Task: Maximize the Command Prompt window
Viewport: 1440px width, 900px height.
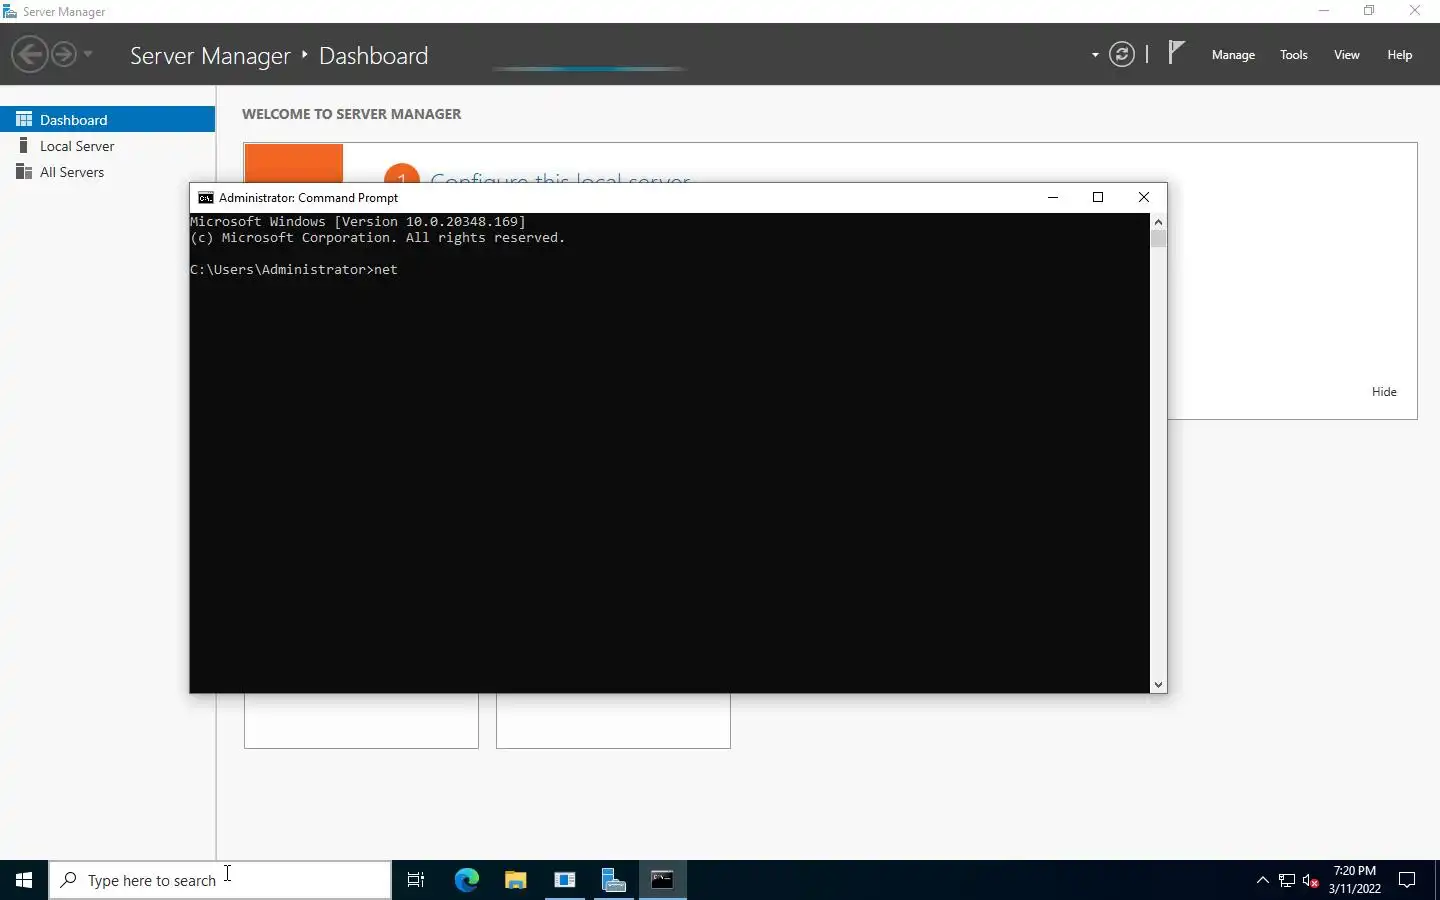Action: coord(1098,197)
